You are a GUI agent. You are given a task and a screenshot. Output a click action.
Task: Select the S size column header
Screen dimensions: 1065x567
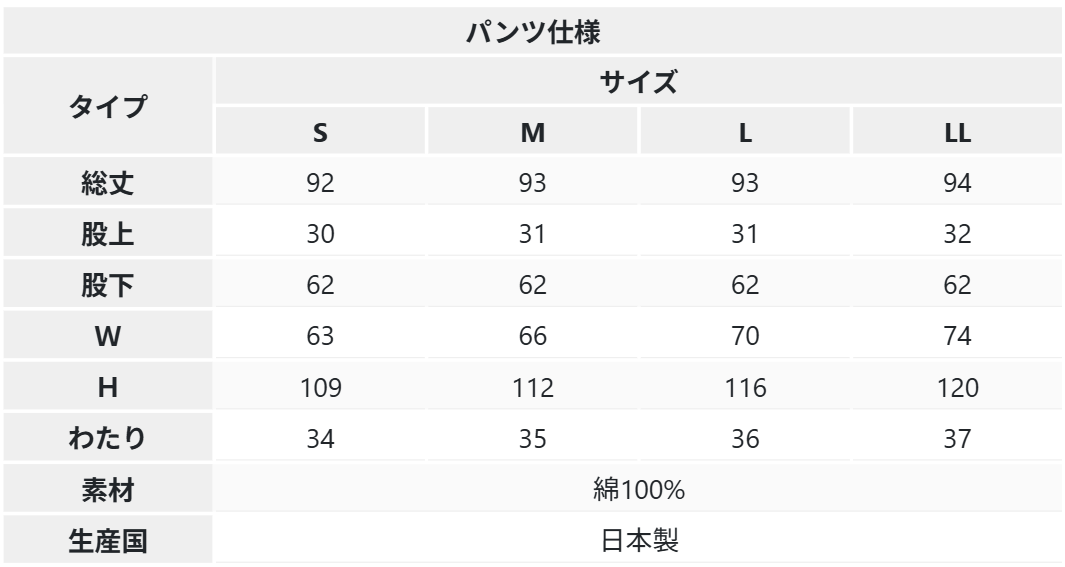(x=320, y=131)
